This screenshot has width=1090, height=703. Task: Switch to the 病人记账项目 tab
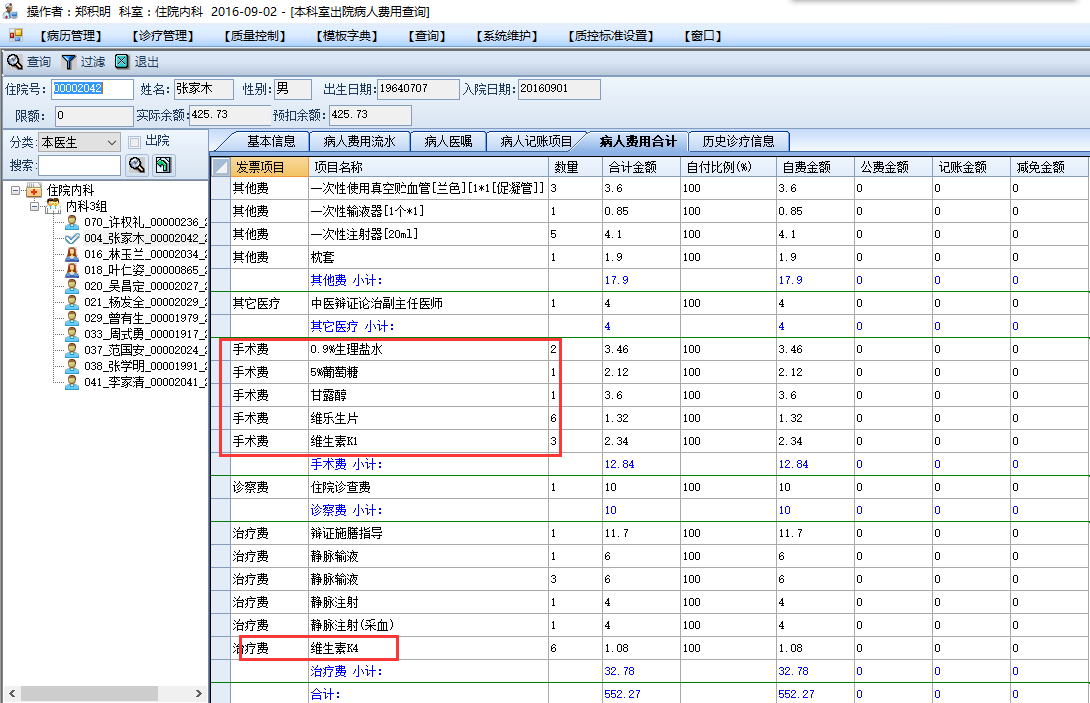tap(536, 141)
